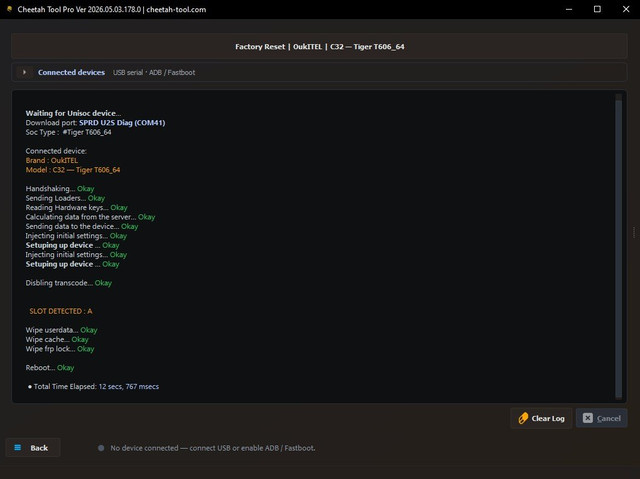Click 'SPRD U2S Diag (COM41)' port text
The image size is (640, 479).
122,122
